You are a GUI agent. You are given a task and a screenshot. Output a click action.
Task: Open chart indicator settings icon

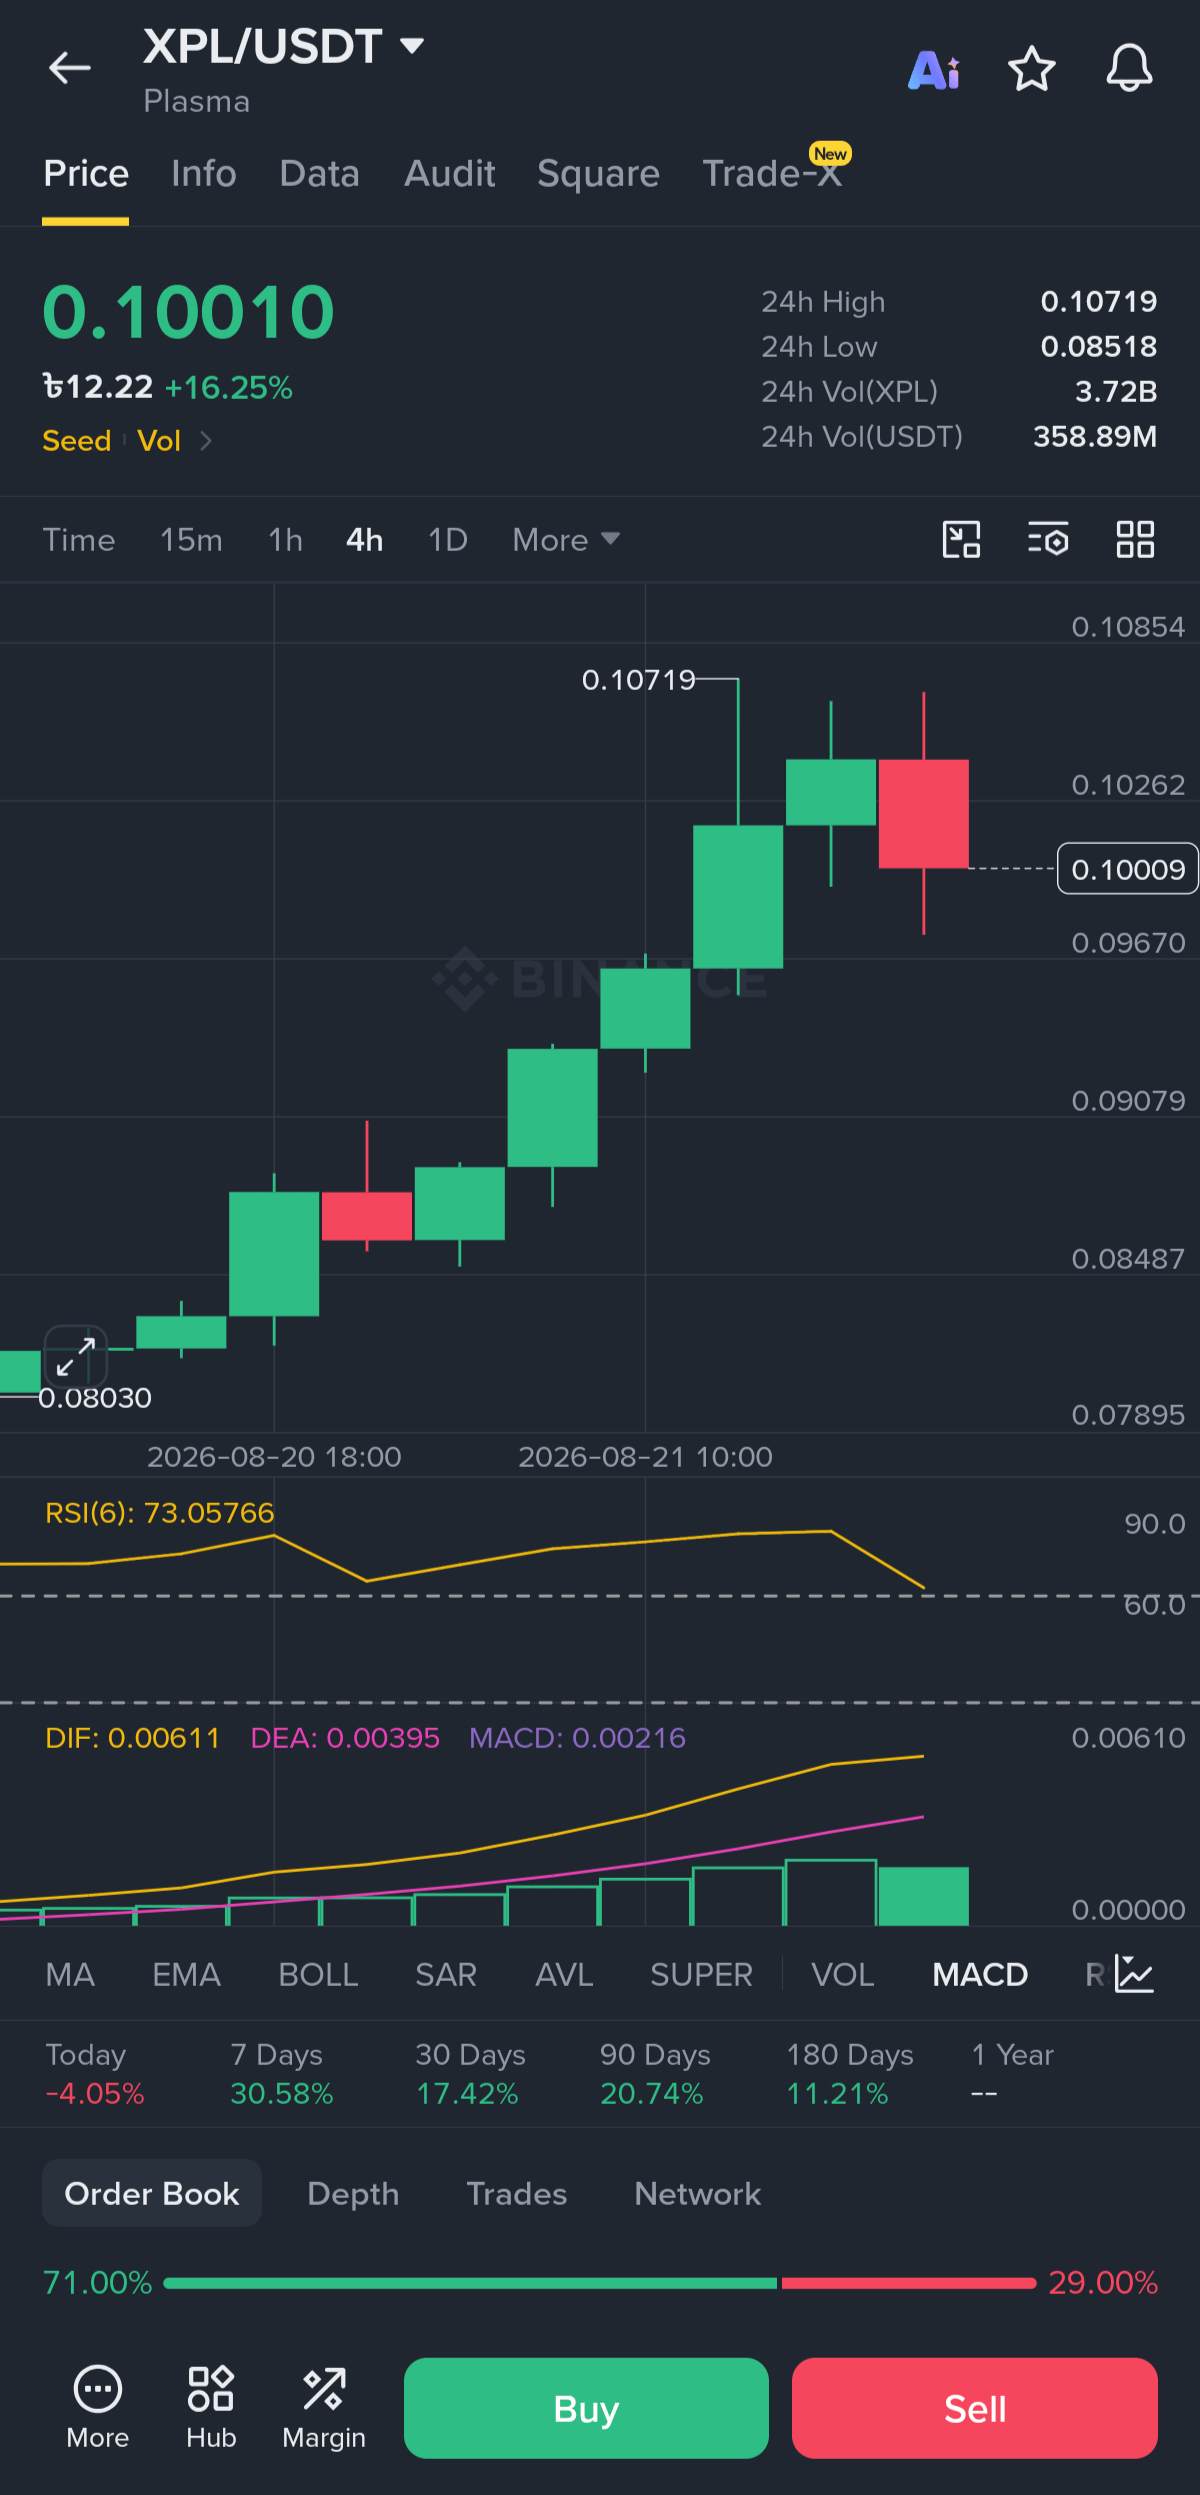1048,540
